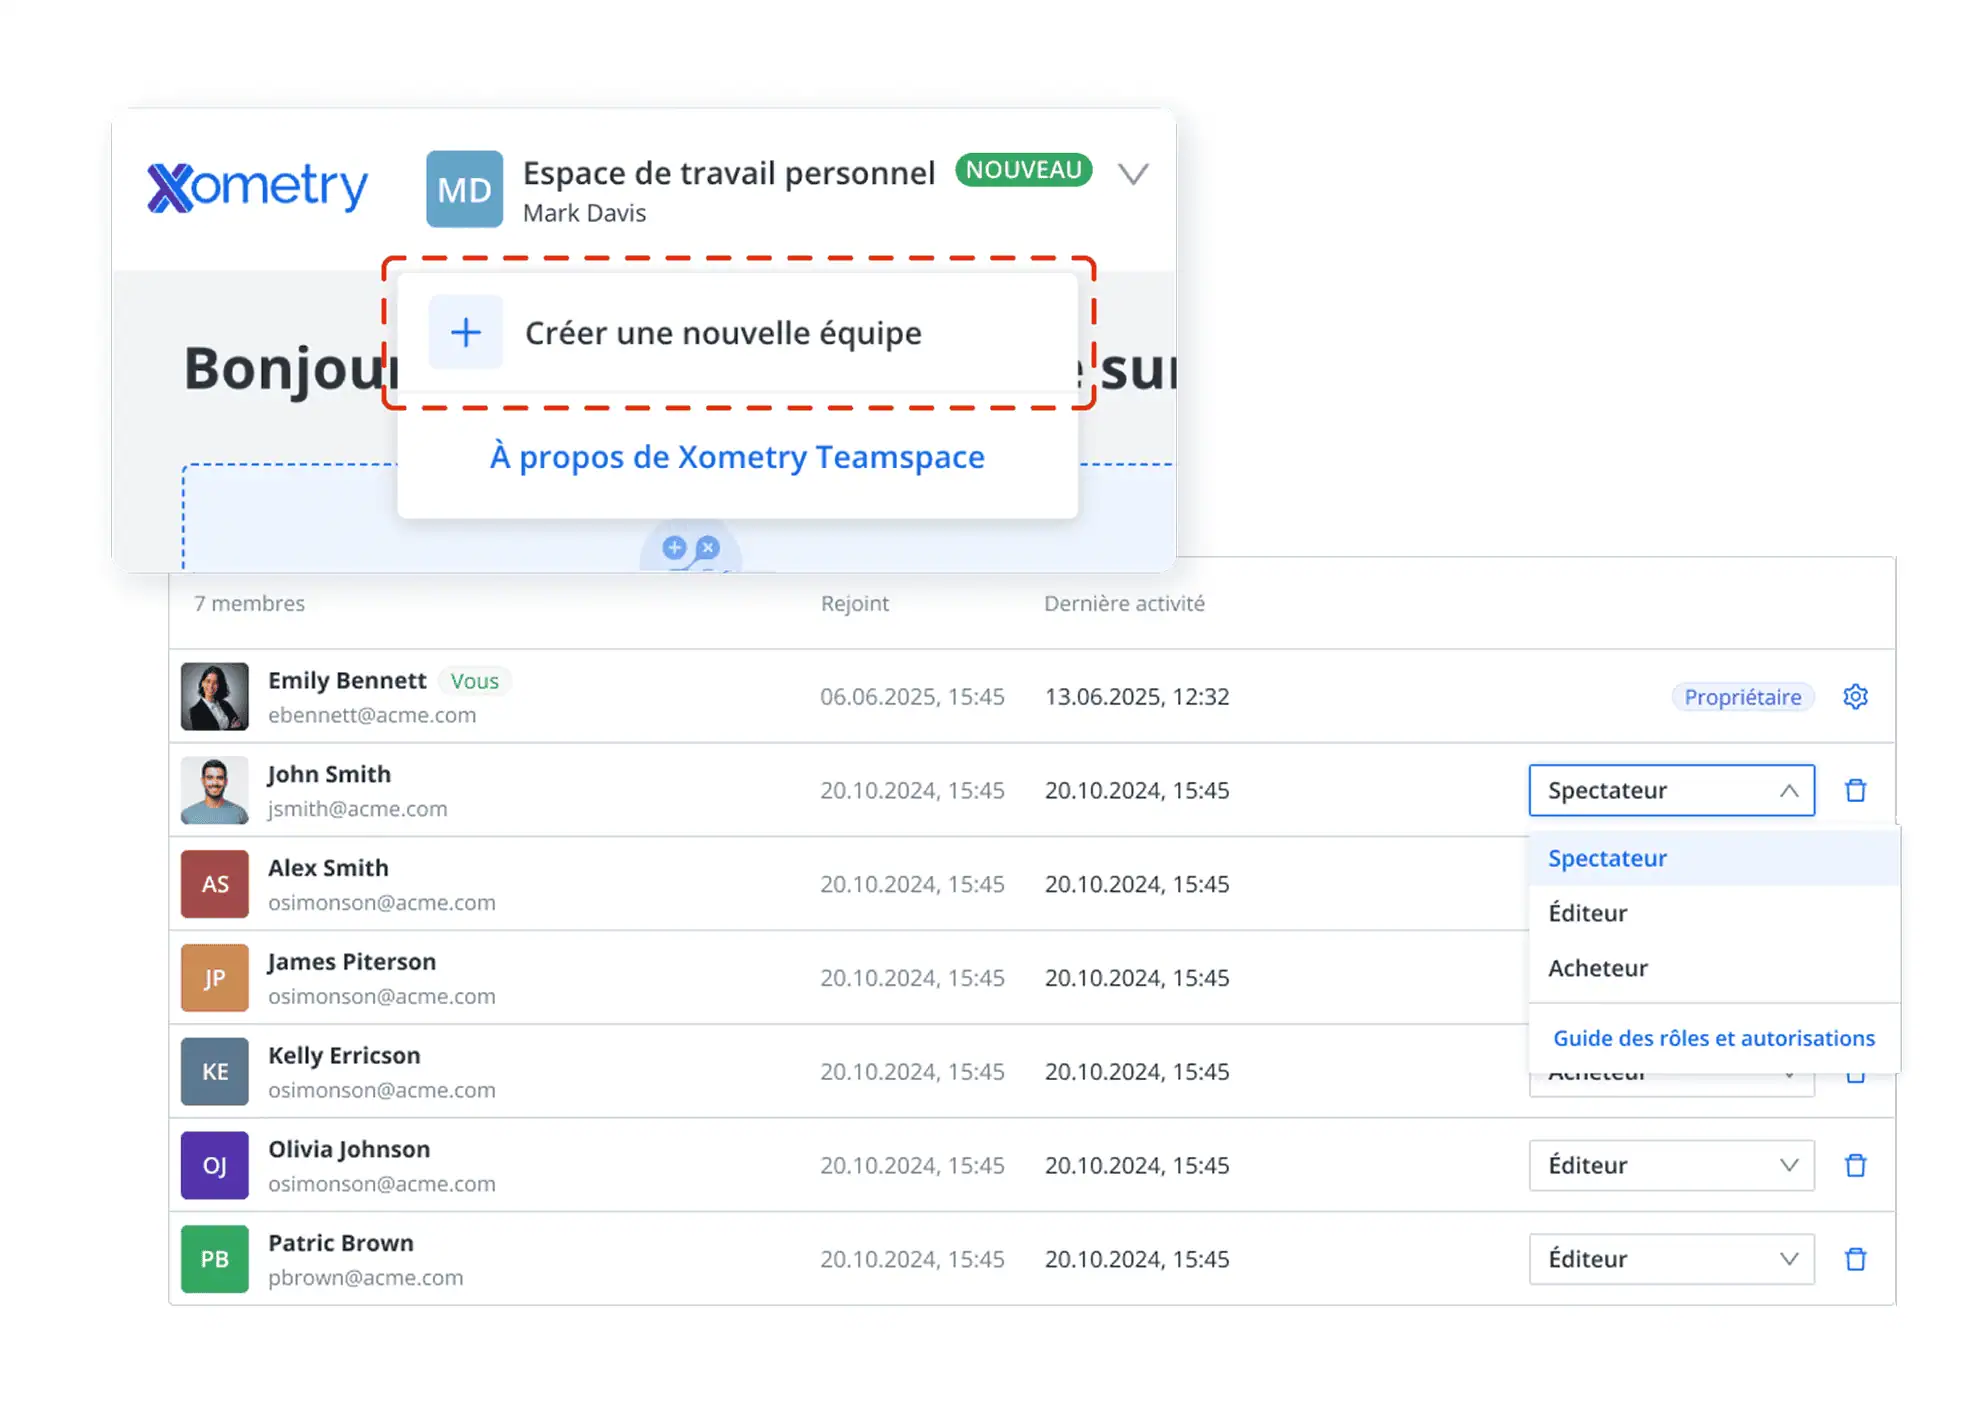This screenshot has width=1987, height=1401.
Task: Select Créer une nouvelle équipe
Action: [x=738, y=332]
